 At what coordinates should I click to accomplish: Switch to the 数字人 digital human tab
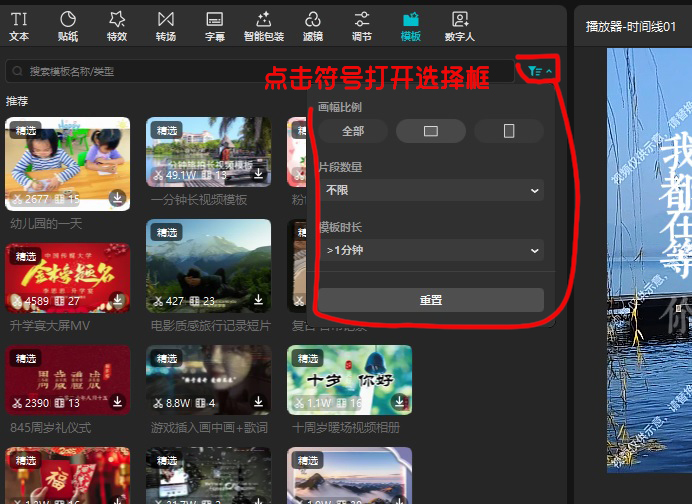(x=460, y=25)
